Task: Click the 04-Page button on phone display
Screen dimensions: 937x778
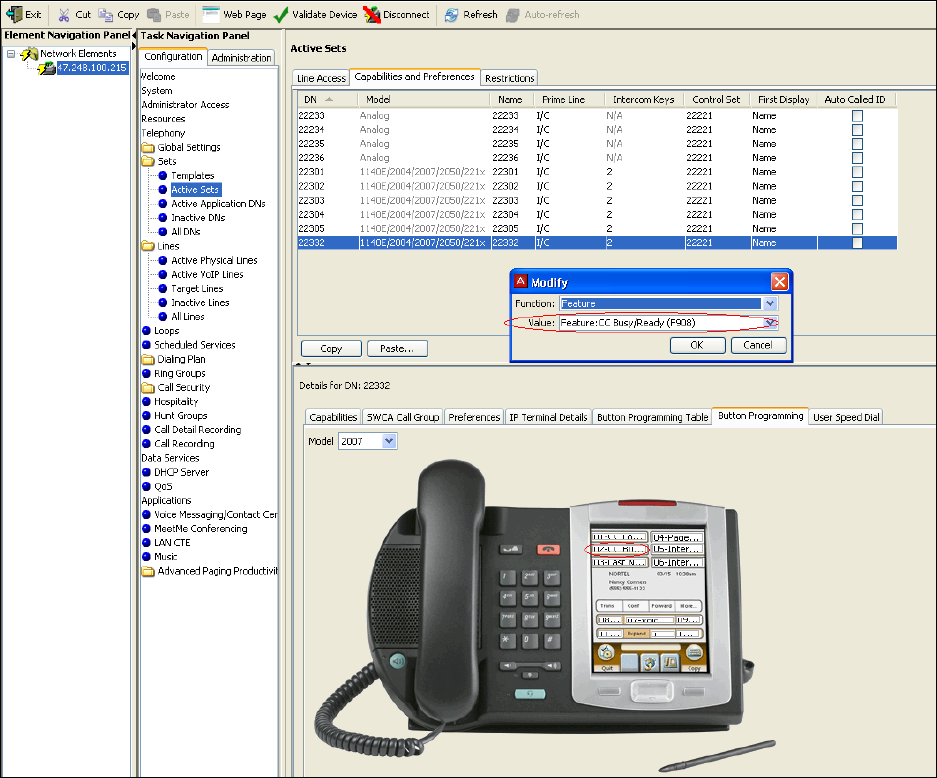Action: [x=677, y=537]
